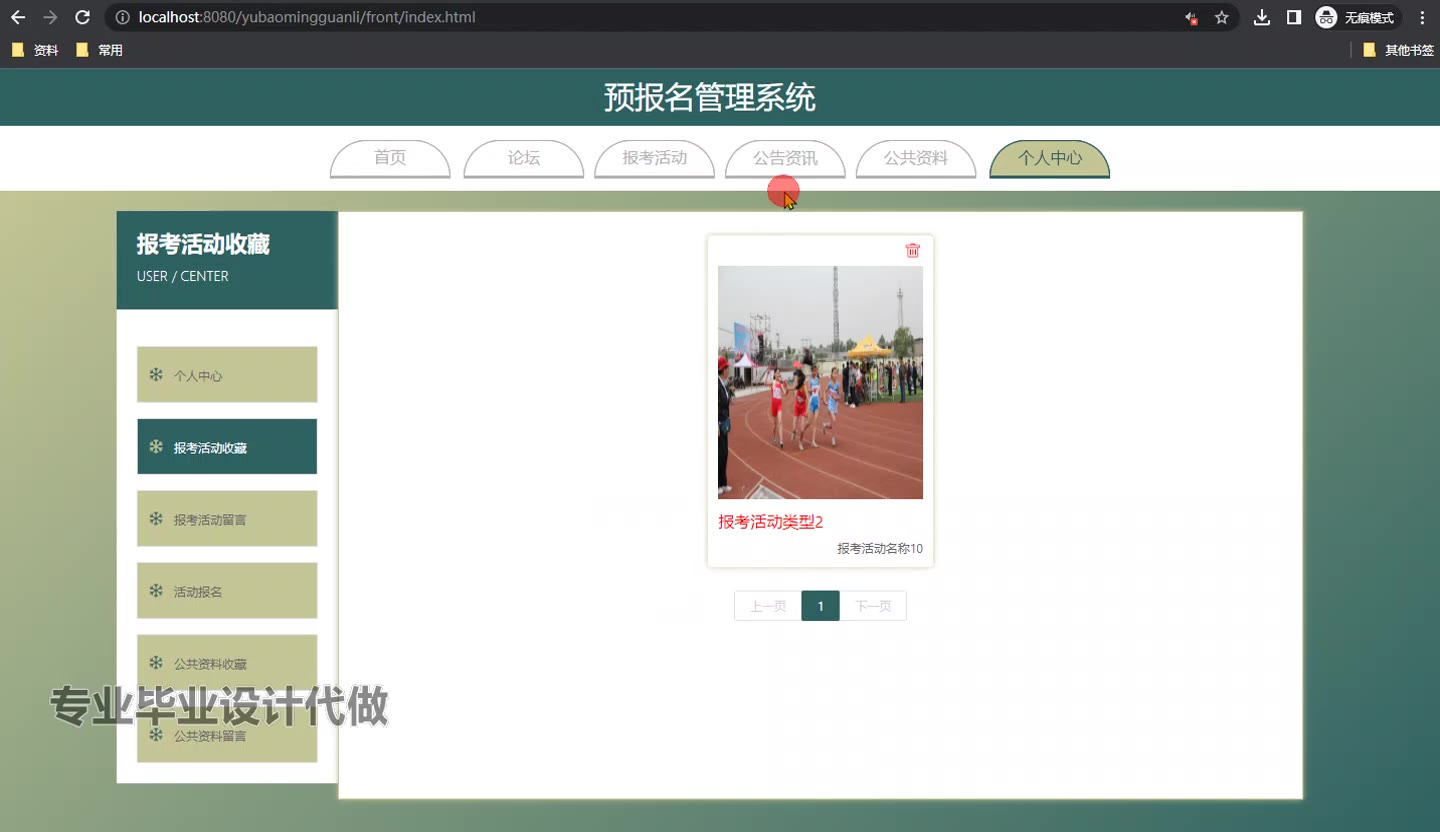The image size is (1440, 832).
Task: Open 活动报名 sidebar item
Action: click(227, 591)
